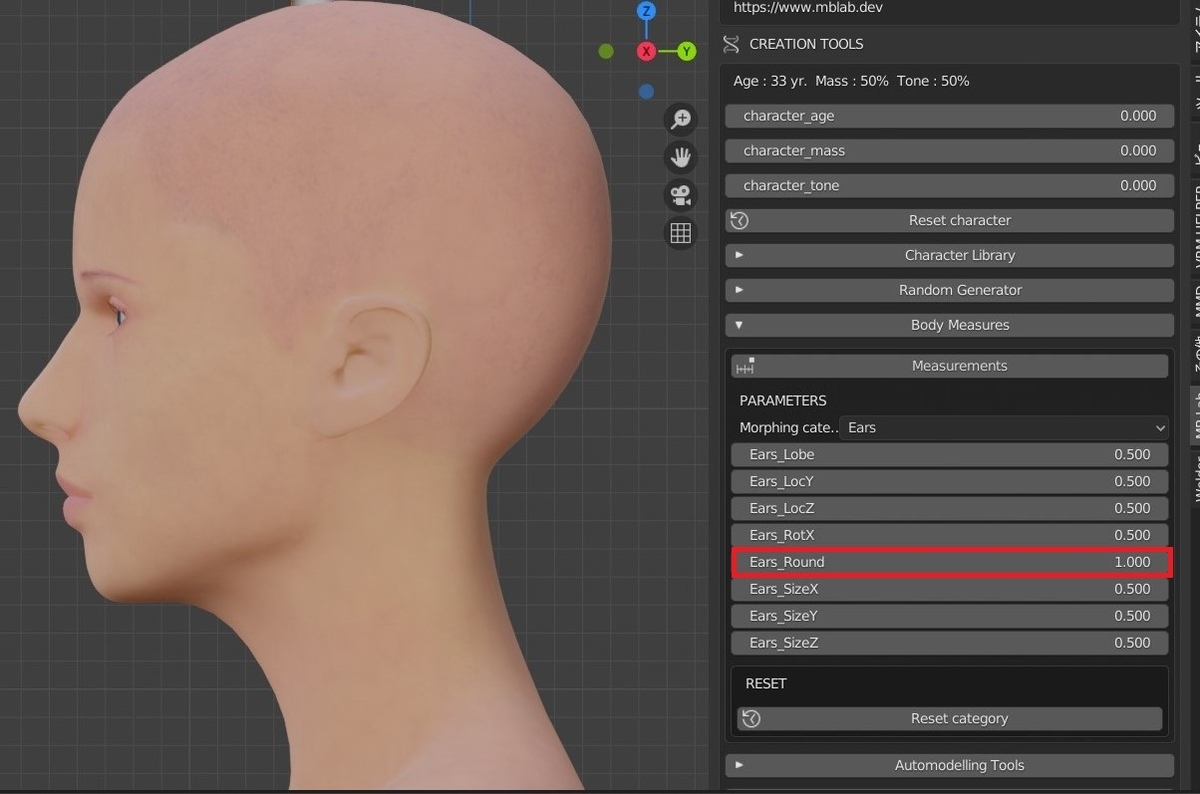Click the blue Z axis gizmo ball
This screenshot has height=794, width=1200.
[x=647, y=12]
